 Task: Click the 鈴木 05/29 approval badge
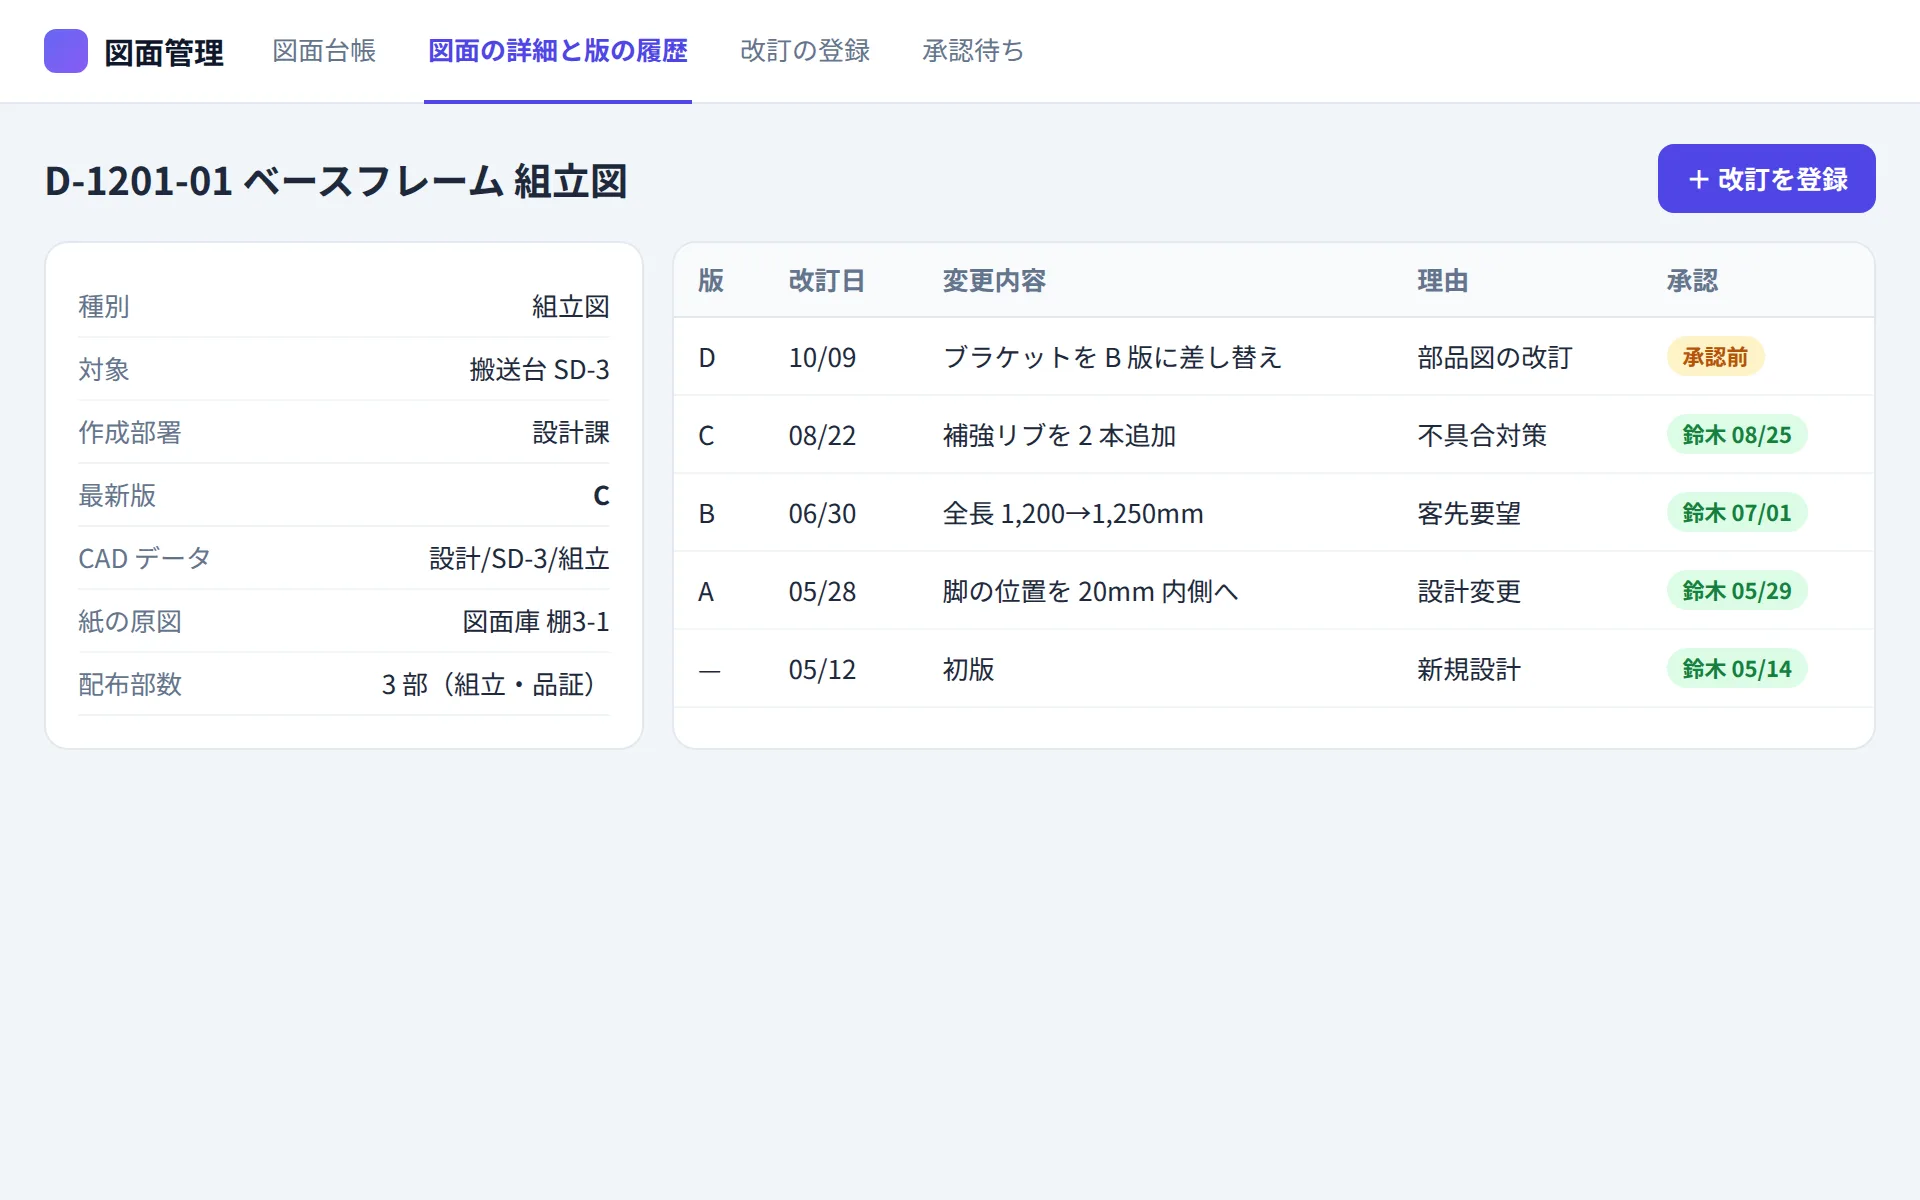click(1736, 591)
